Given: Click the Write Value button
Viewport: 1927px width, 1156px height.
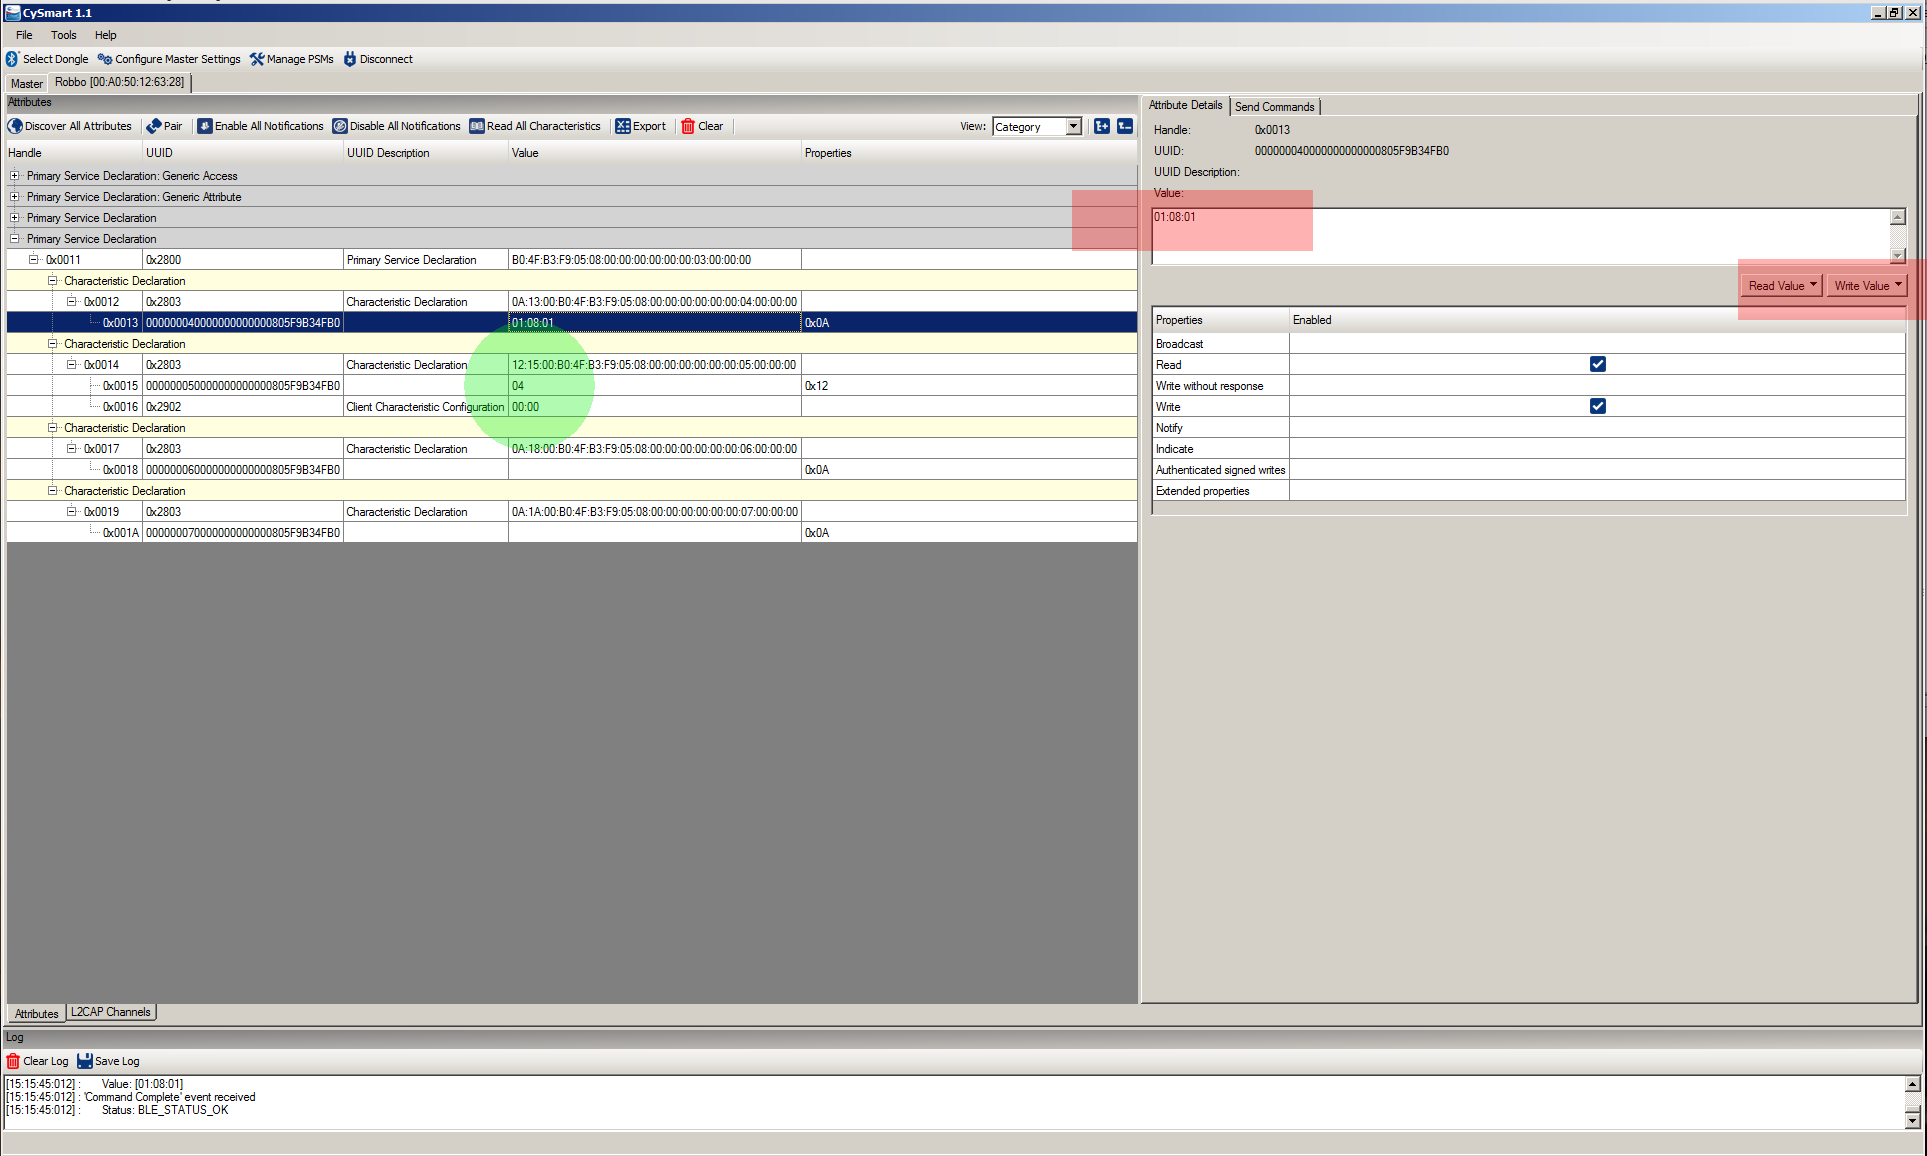Looking at the screenshot, I should (x=1861, y=286).
